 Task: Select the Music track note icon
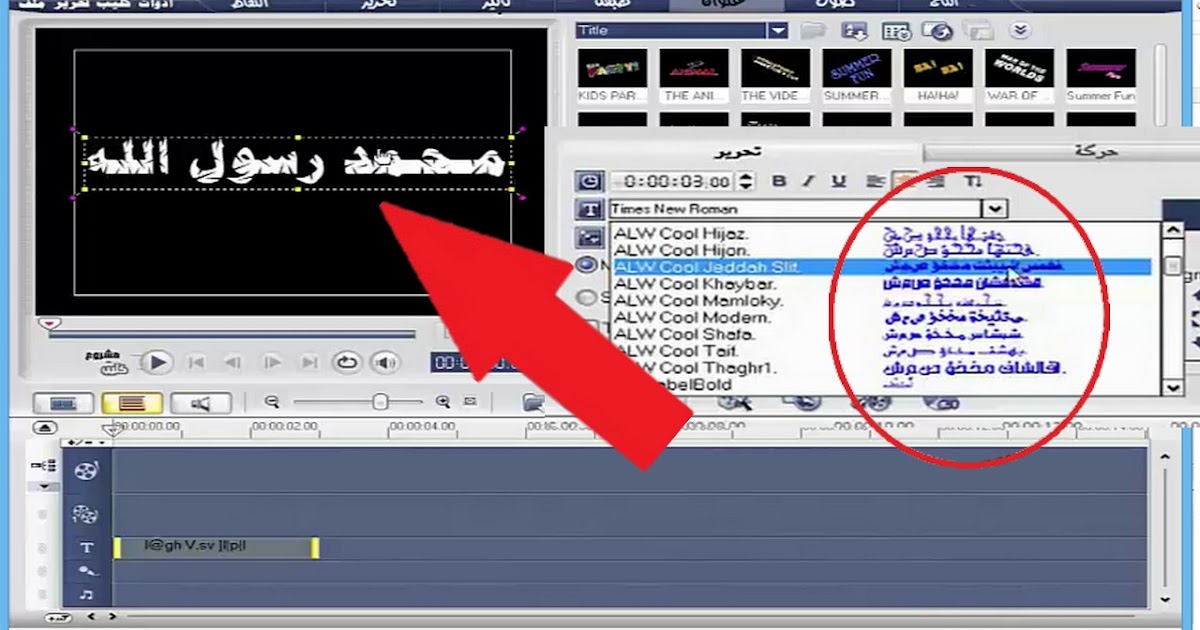[87, 595]
